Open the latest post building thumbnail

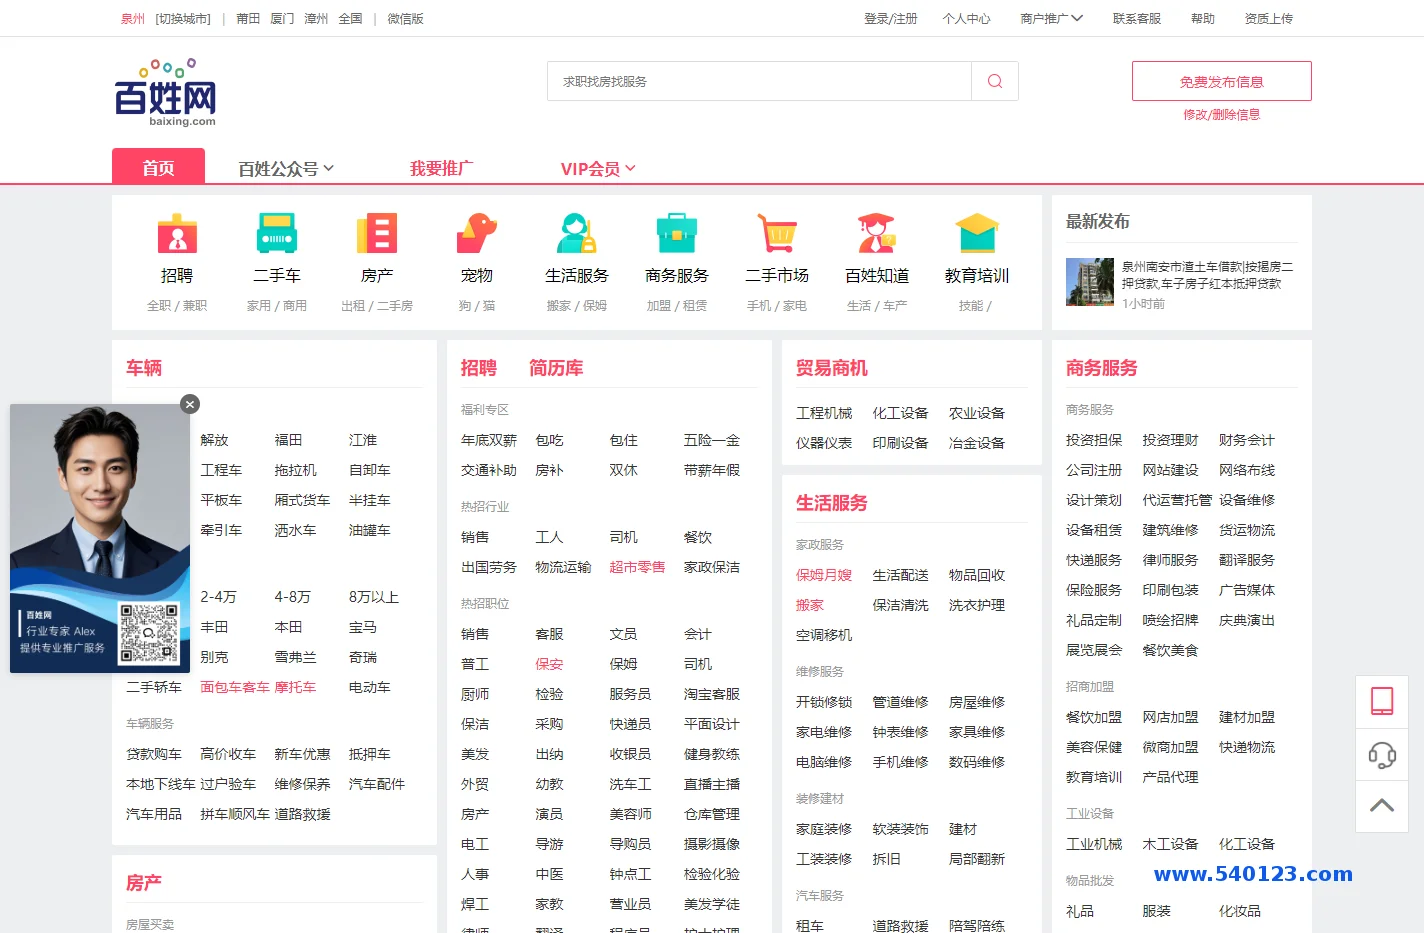1089,282
